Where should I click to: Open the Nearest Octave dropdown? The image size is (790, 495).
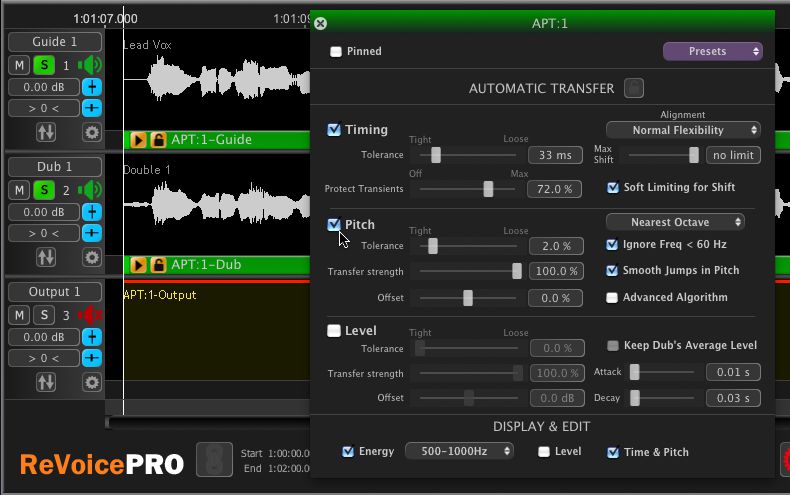[675, 222]
